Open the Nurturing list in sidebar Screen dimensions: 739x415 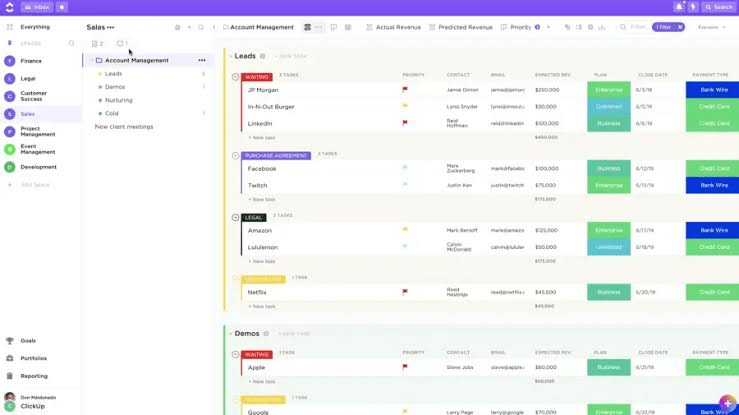pyautogui.click(x=119, y=100)
